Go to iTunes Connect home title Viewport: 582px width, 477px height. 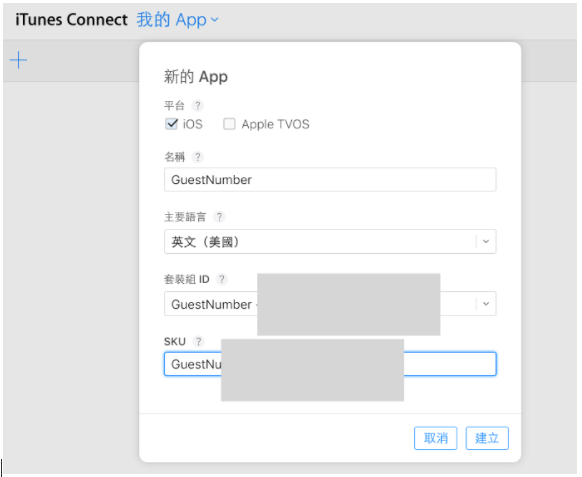point(71,20)
